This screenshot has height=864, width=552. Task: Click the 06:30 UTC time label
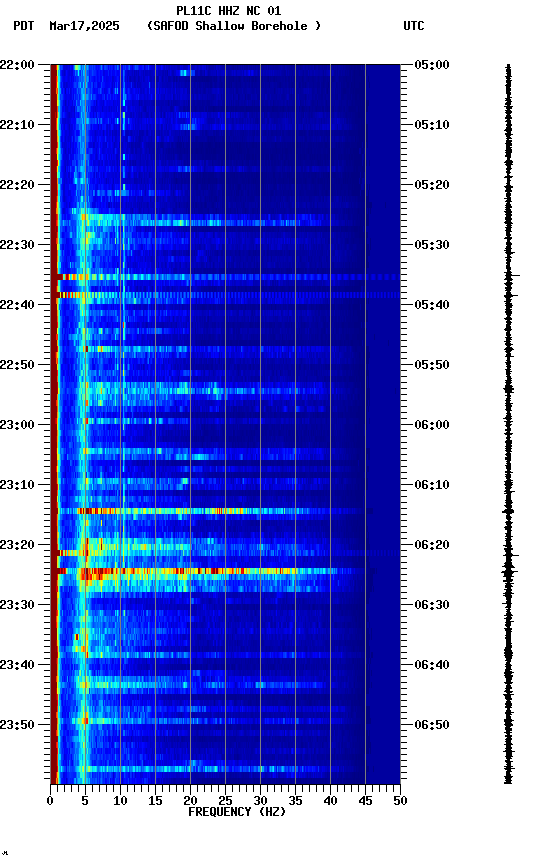click(432, 605)
